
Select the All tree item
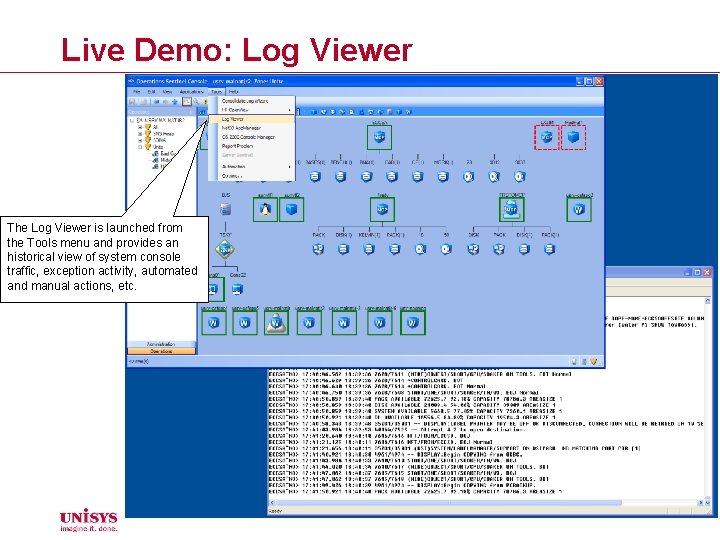pyautogui.click(x=155, y=127)
